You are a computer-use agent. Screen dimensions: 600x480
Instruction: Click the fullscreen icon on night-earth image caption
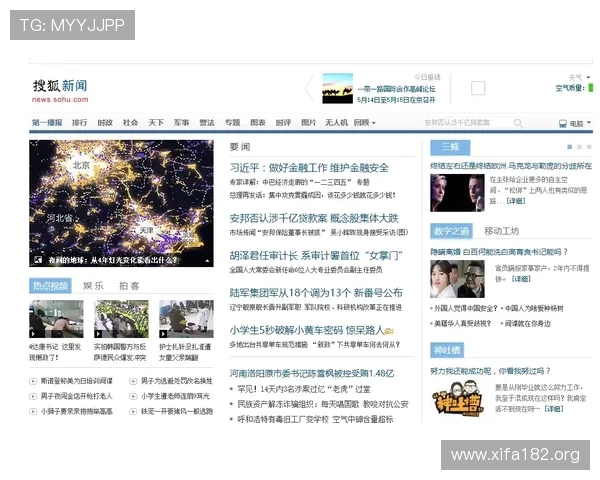(x=38, y=260)
